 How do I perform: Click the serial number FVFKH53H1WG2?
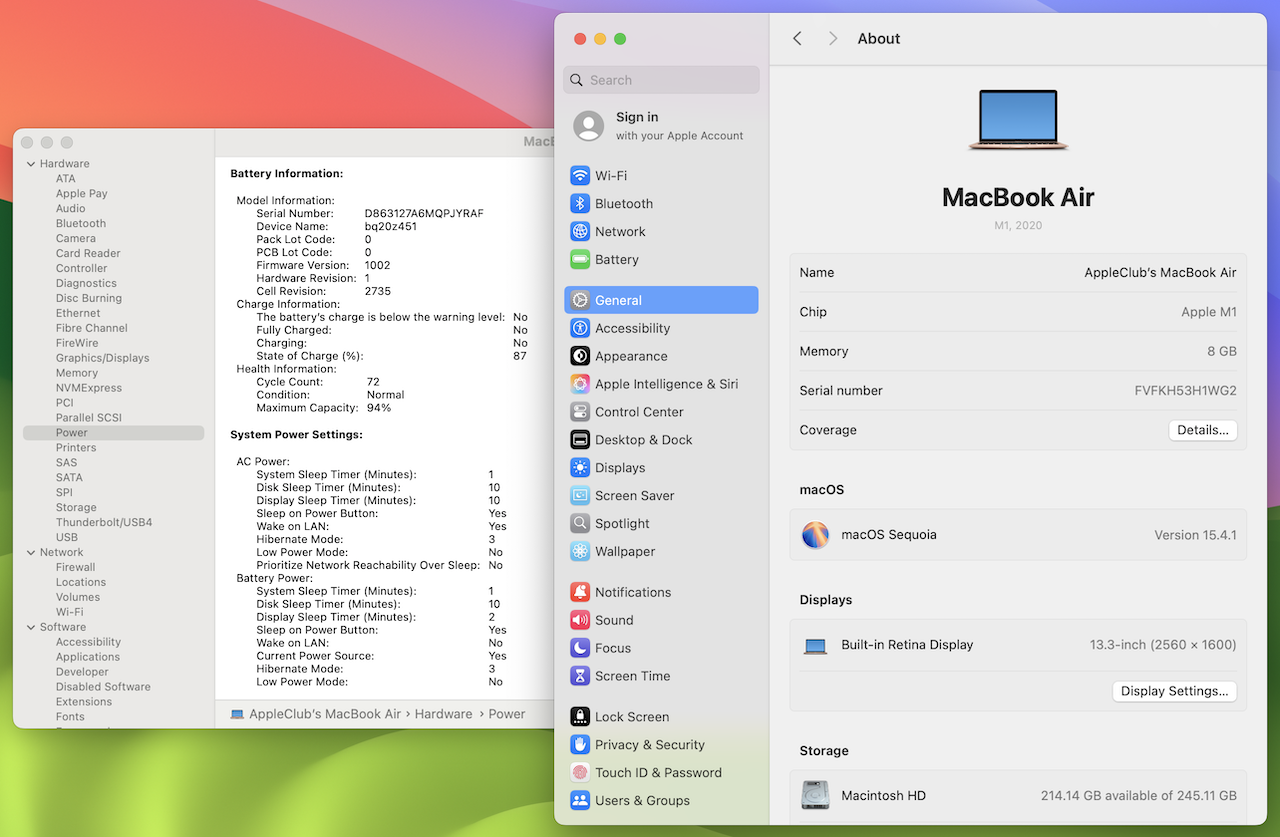[1185, 391]
